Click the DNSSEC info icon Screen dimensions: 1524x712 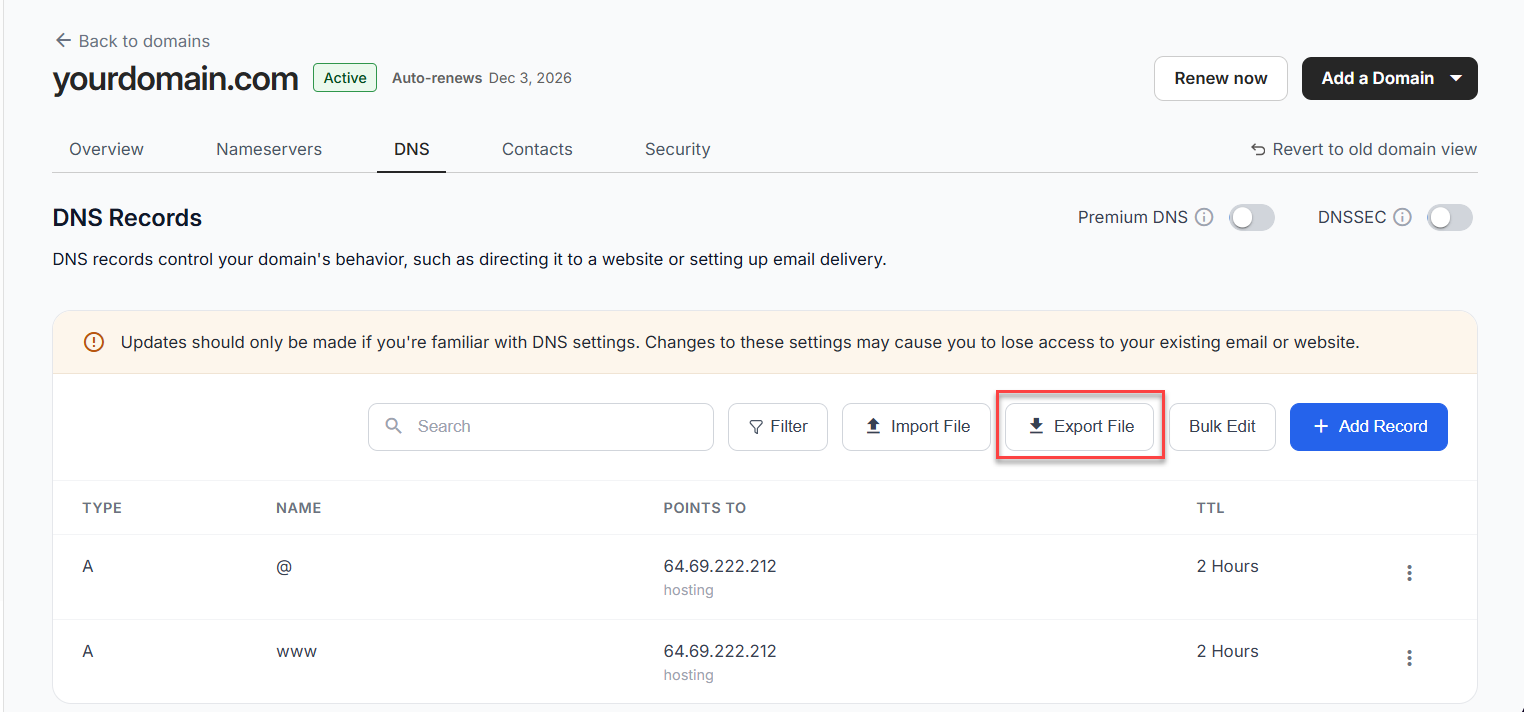1402,217
